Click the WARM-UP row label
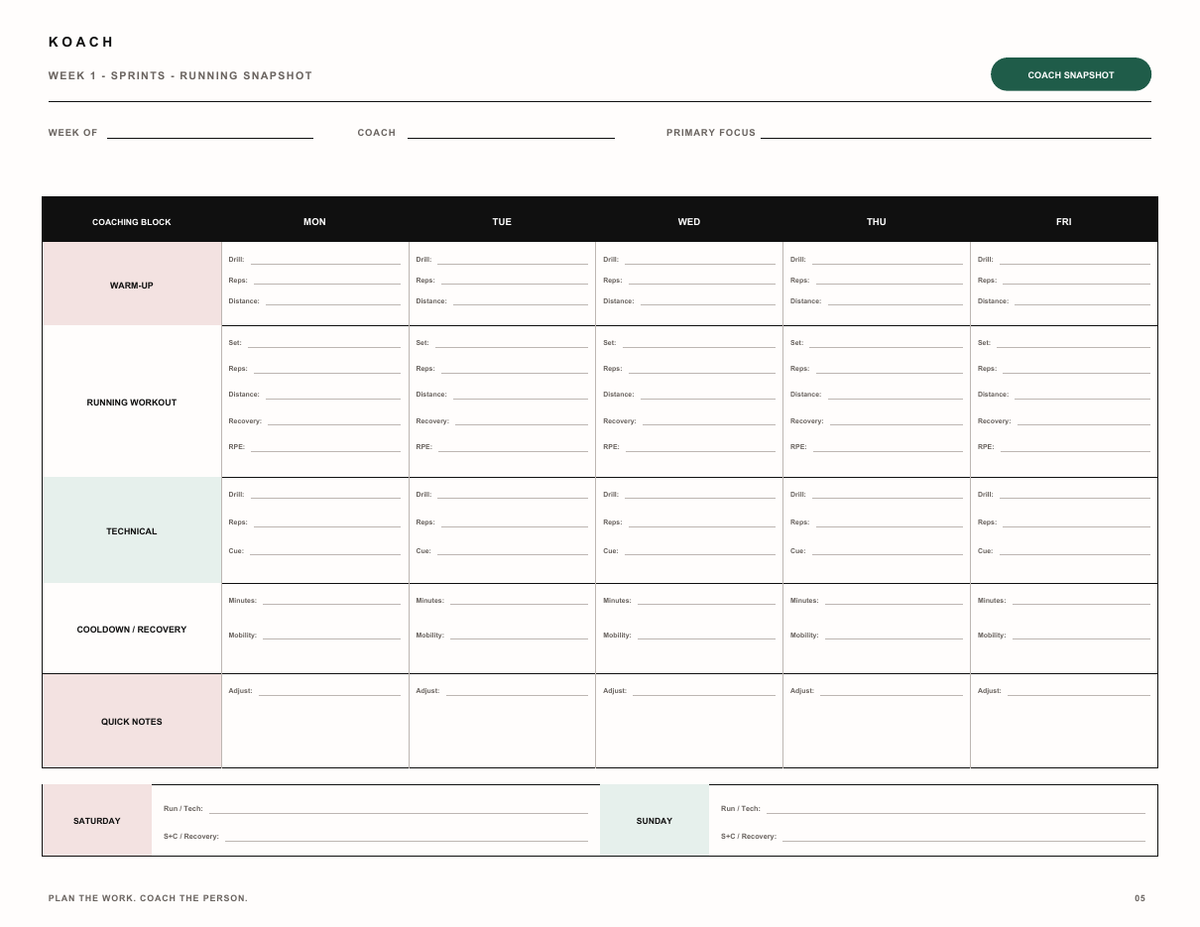 (131, 285)
